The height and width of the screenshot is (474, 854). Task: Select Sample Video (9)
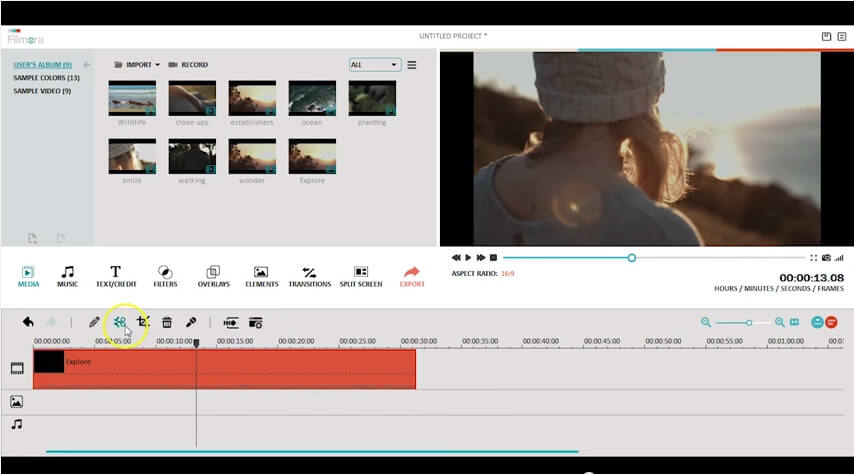point(42,91)
